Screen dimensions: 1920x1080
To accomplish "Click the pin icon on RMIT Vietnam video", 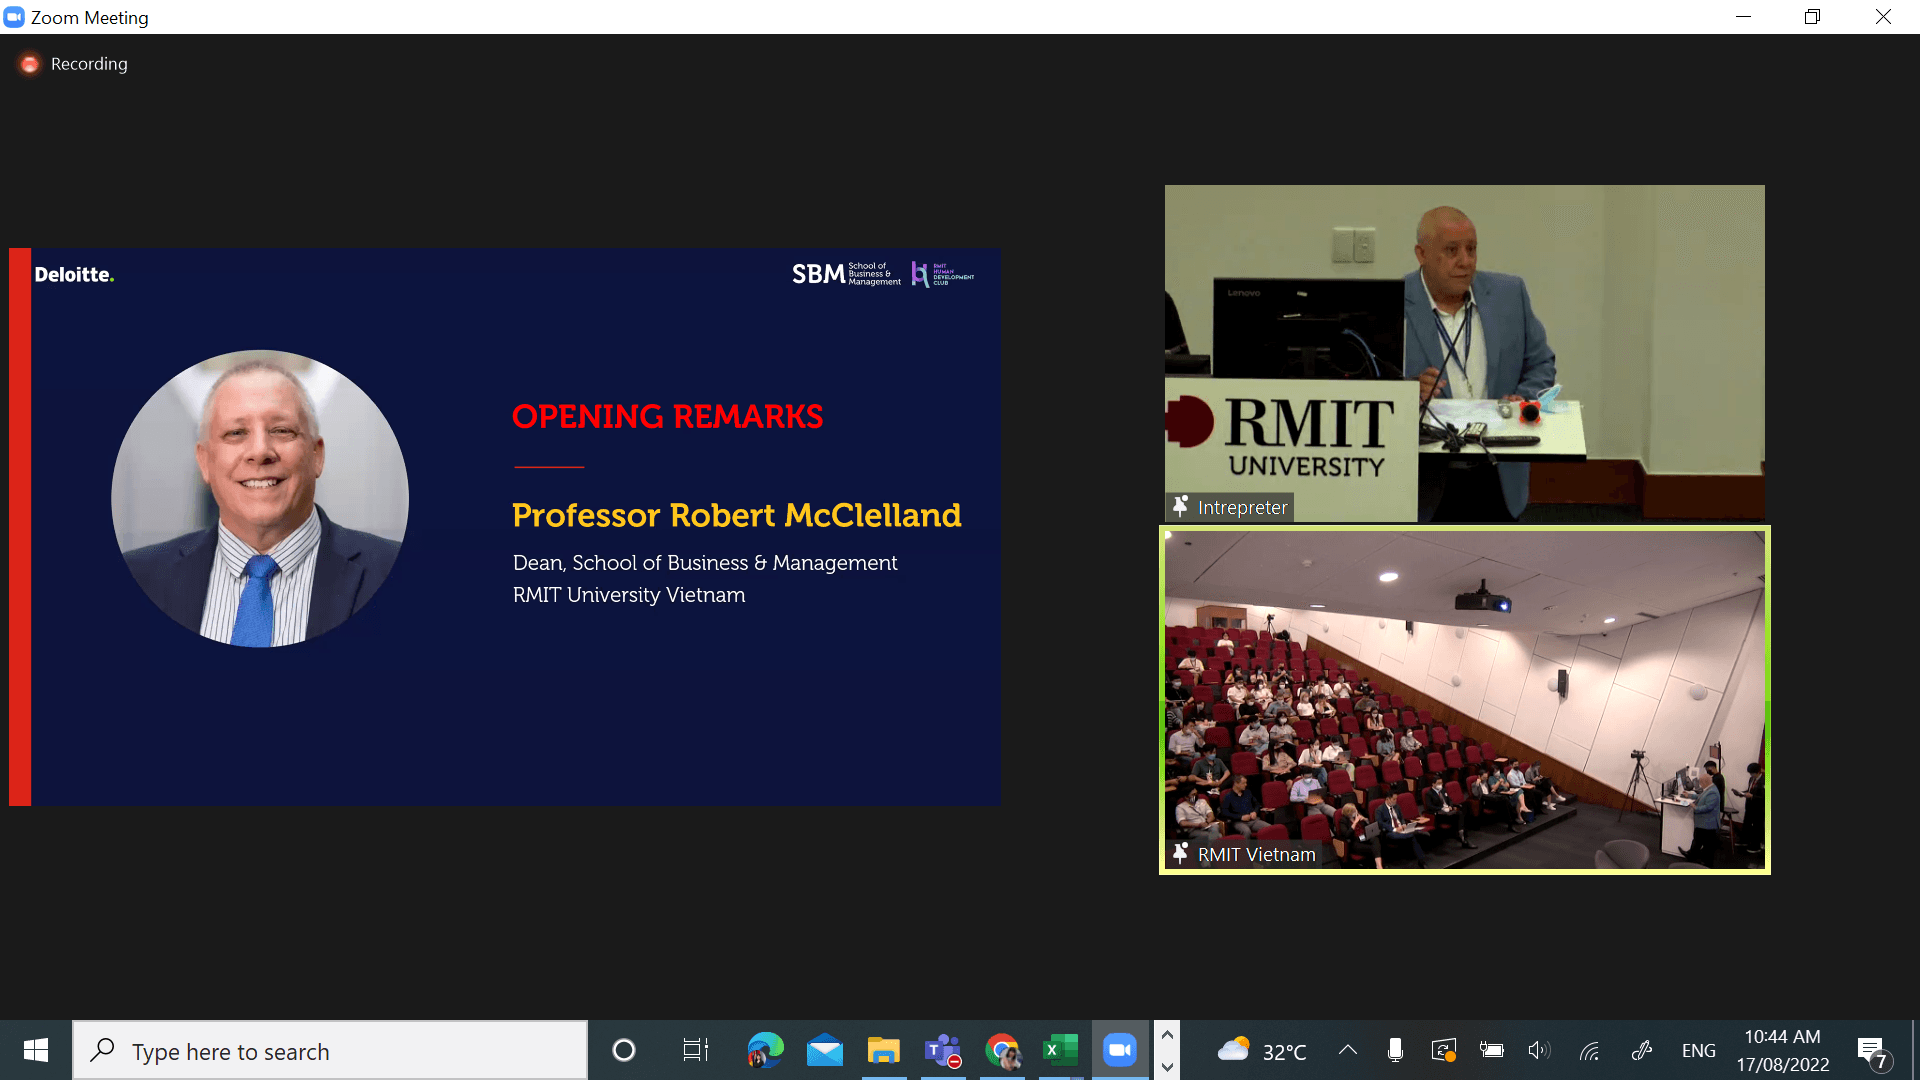I will [x=1181, y=854].
